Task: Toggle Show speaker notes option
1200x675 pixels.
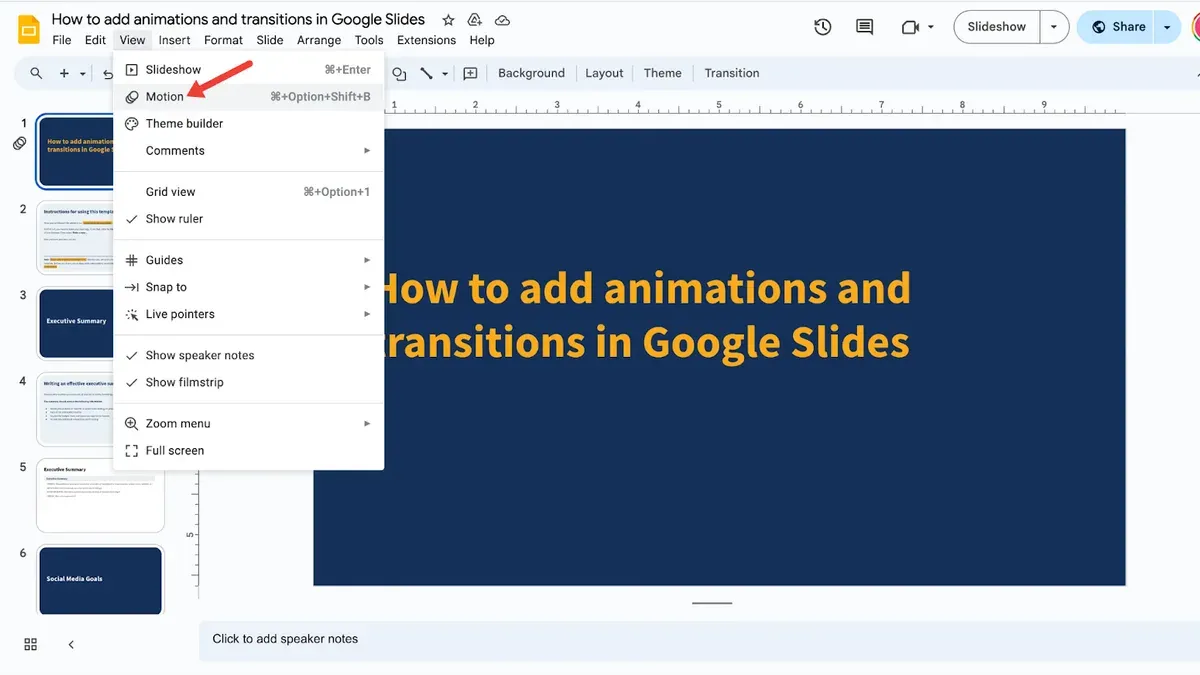Action: tap(248, 355)
